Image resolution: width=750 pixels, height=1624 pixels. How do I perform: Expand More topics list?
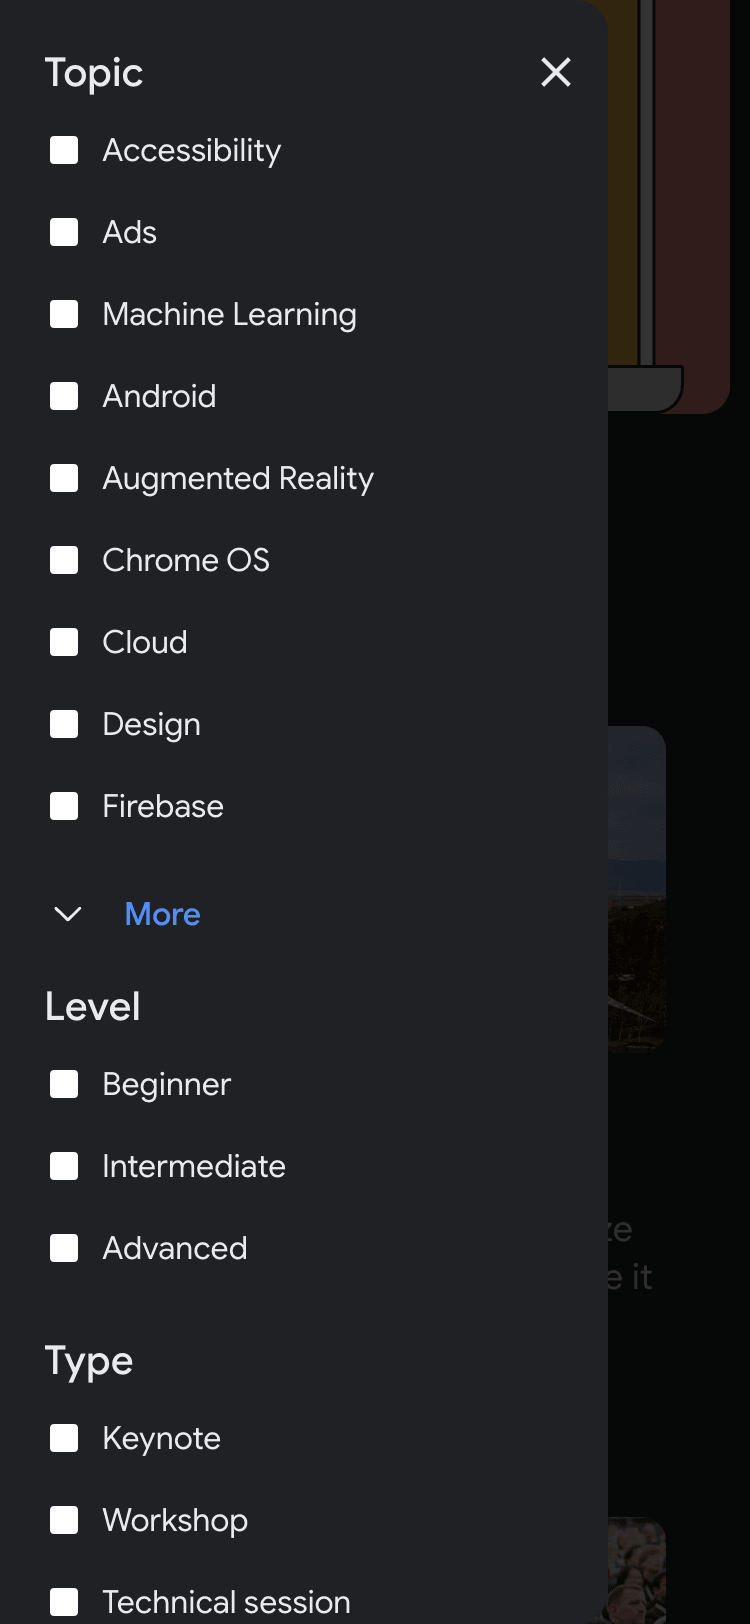(x=162, y=913)
